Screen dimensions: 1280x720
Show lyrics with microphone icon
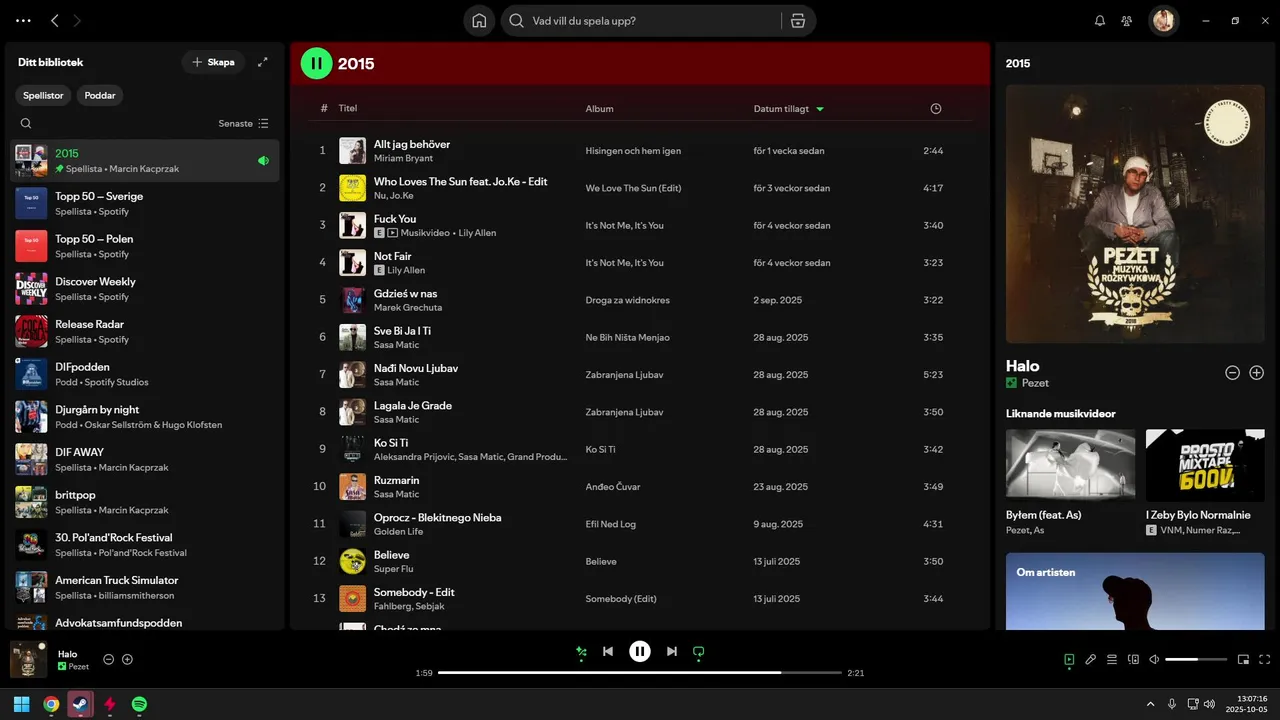[1091, 660]
